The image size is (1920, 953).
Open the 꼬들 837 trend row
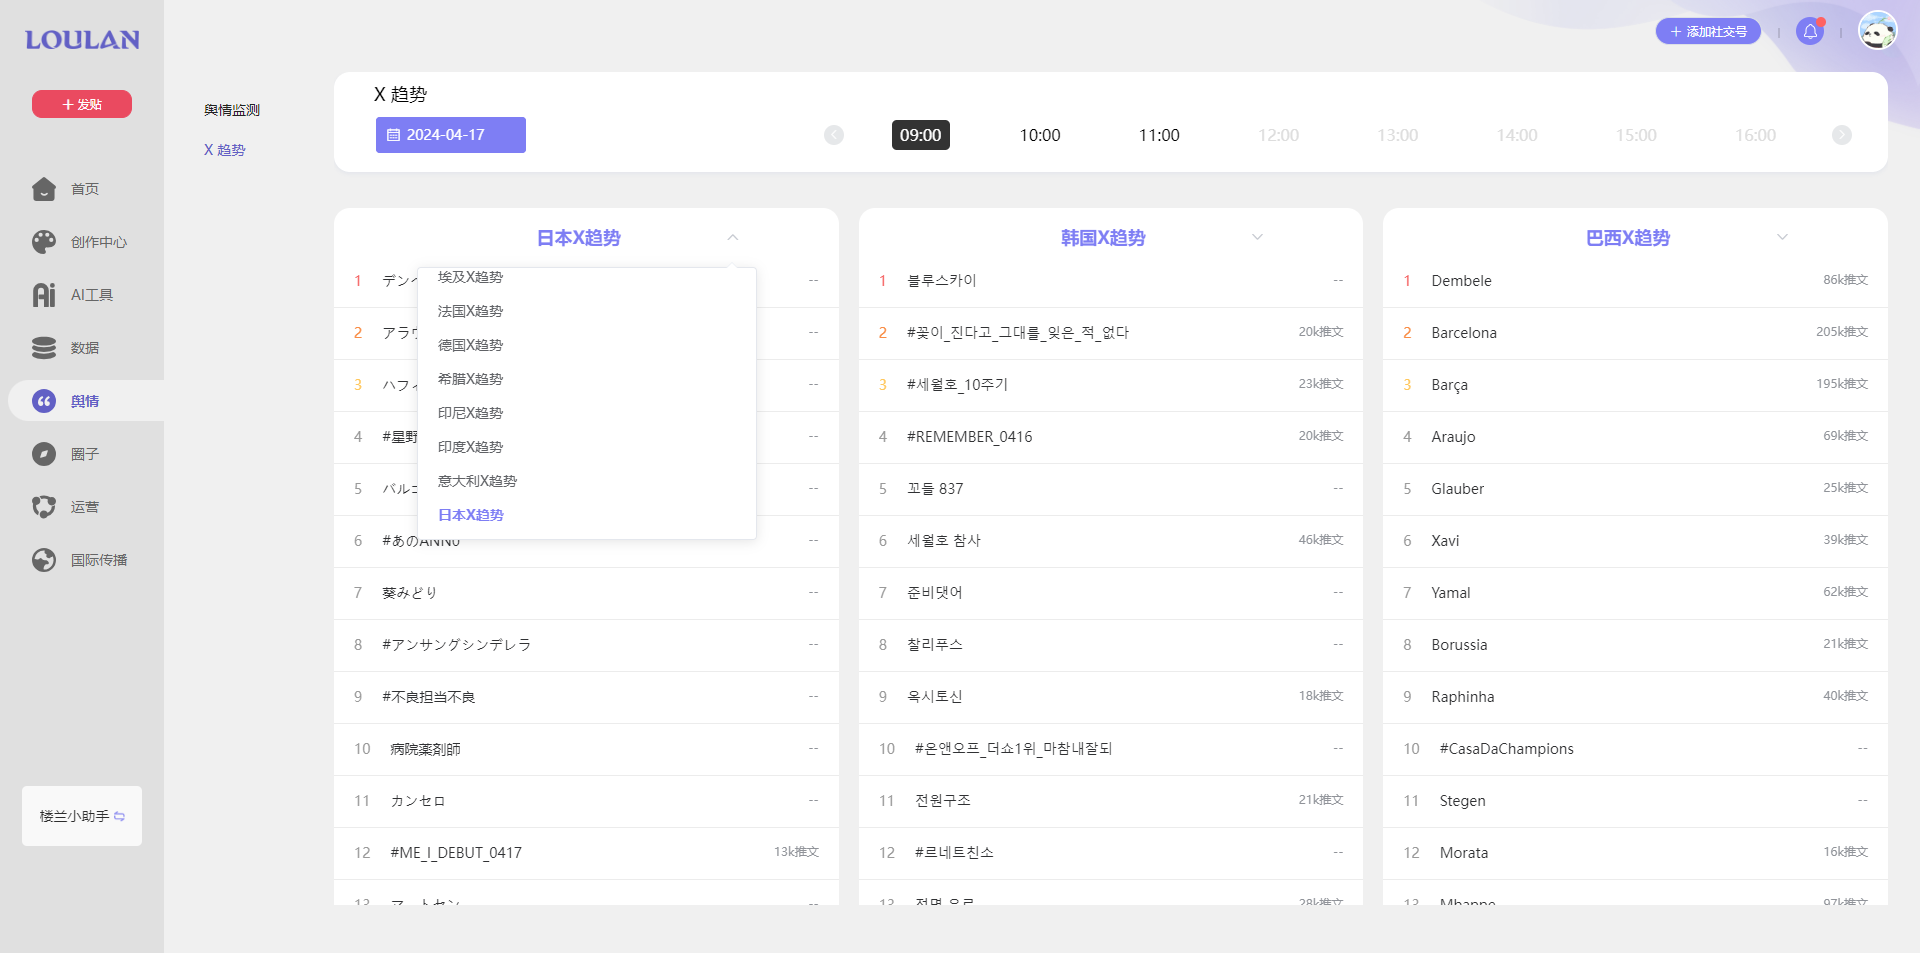pyautogui.click(x=1111, y=489)
